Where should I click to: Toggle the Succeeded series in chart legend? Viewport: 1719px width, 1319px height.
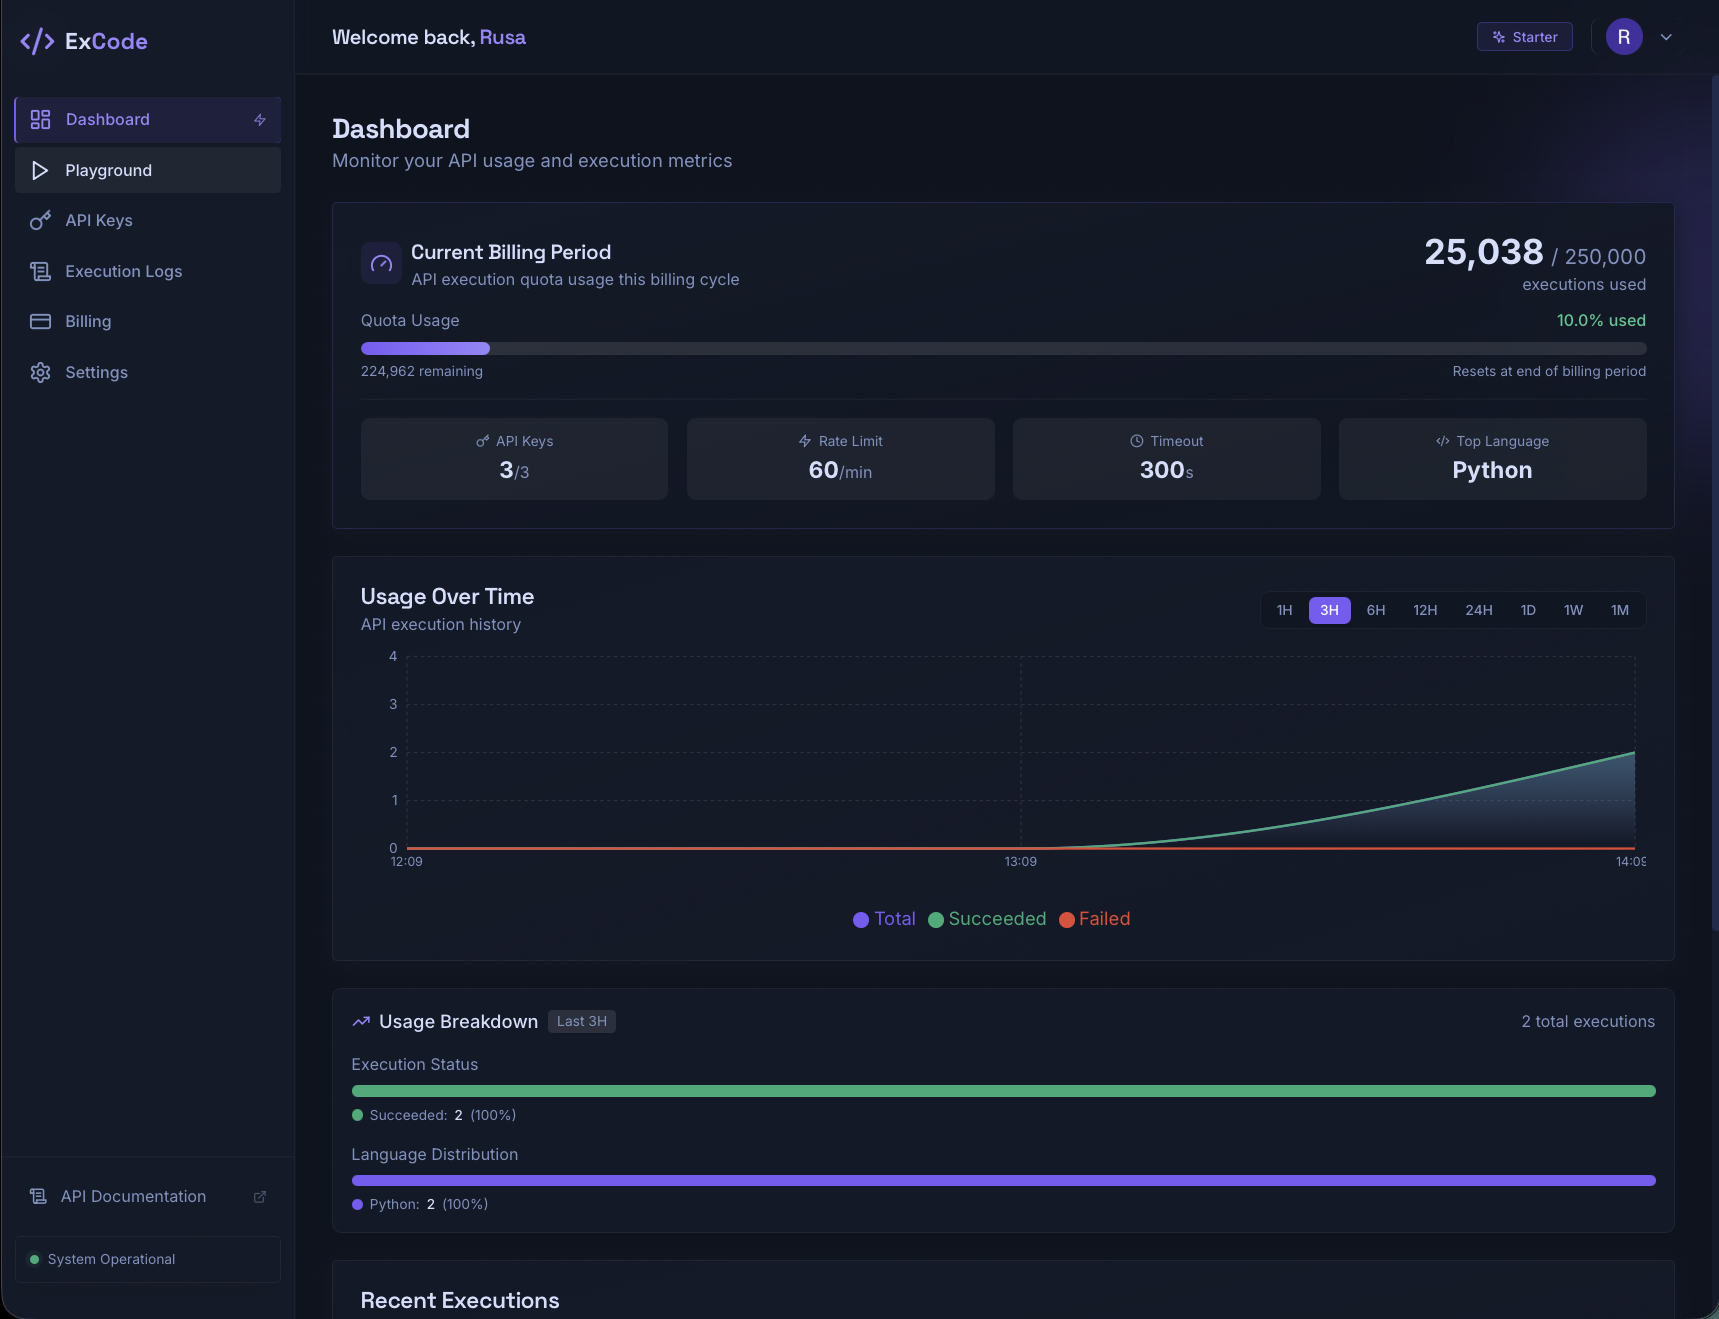(x=987, y=919)
